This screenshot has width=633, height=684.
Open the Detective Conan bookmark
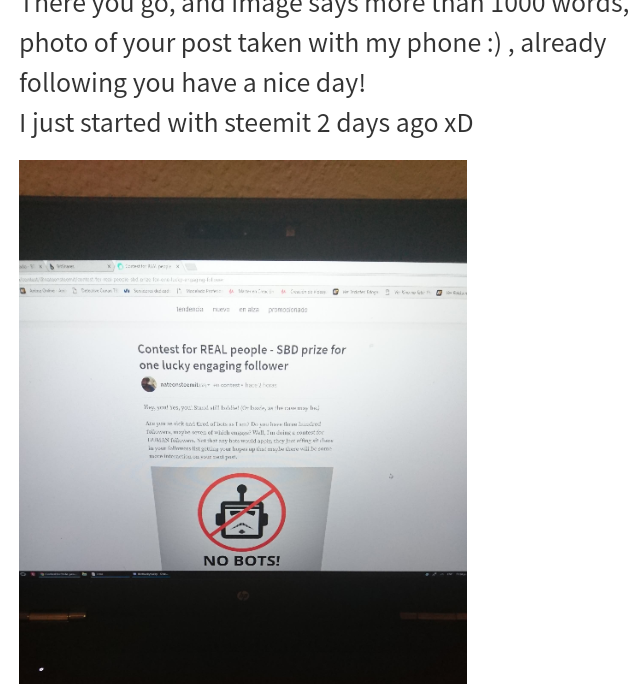click(x=96, y=291)
